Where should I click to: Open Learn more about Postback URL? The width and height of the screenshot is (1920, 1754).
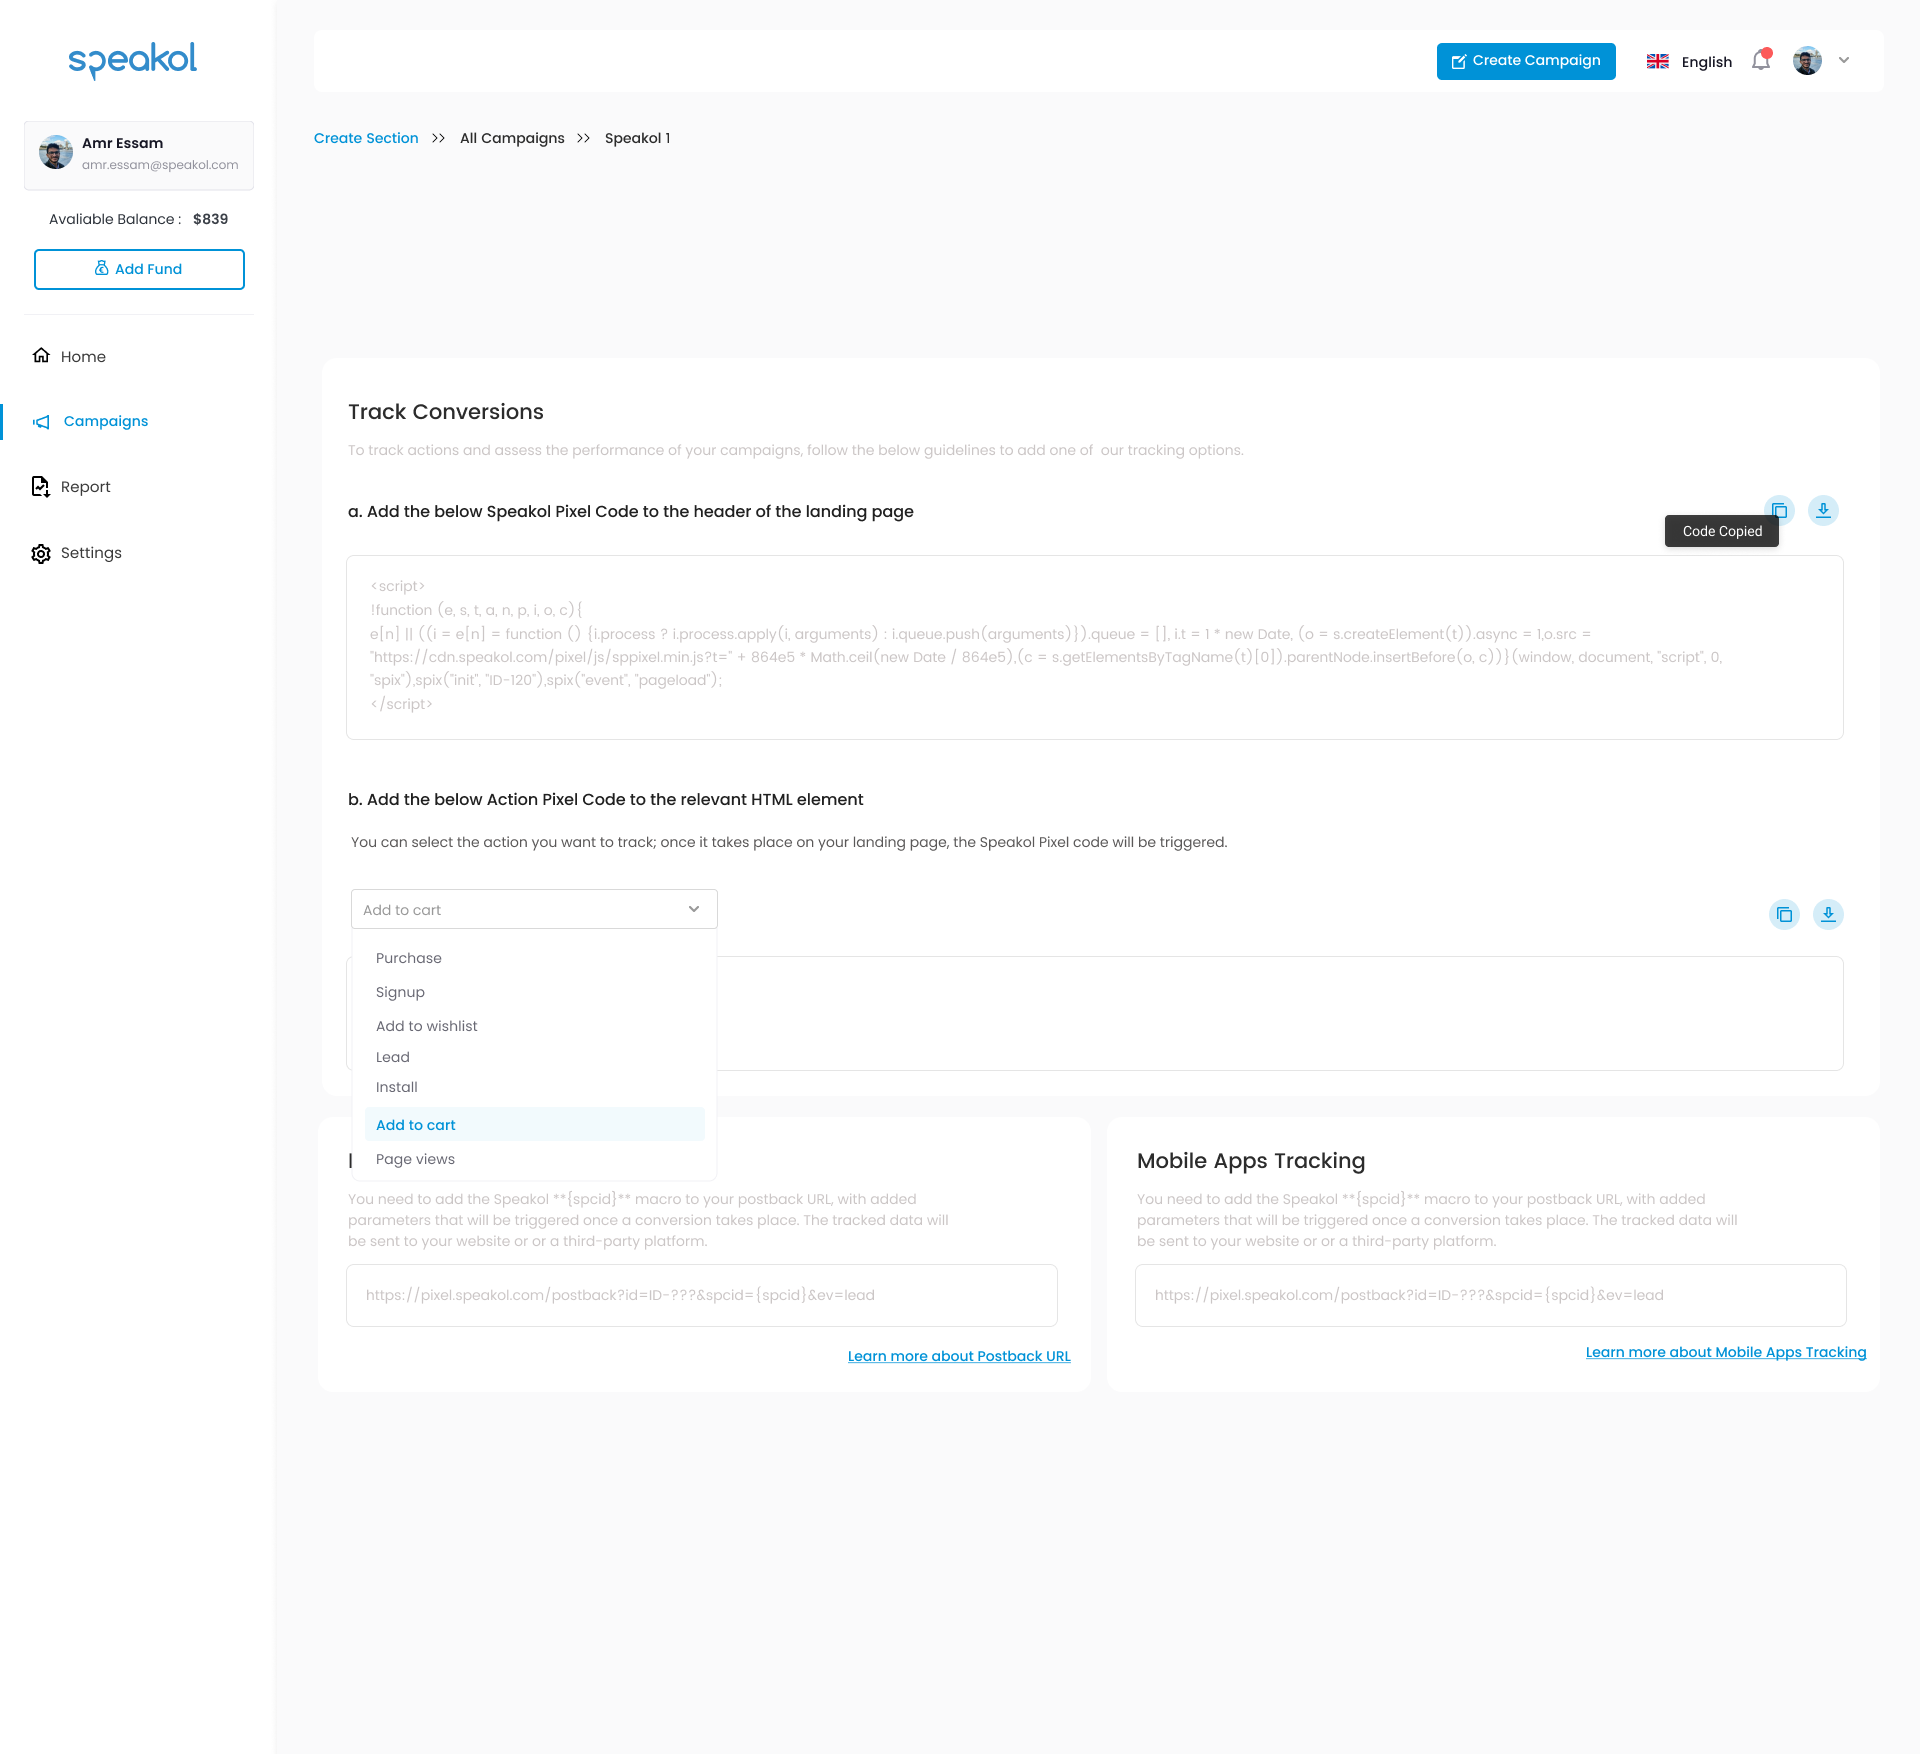(x=959, y=1356)
